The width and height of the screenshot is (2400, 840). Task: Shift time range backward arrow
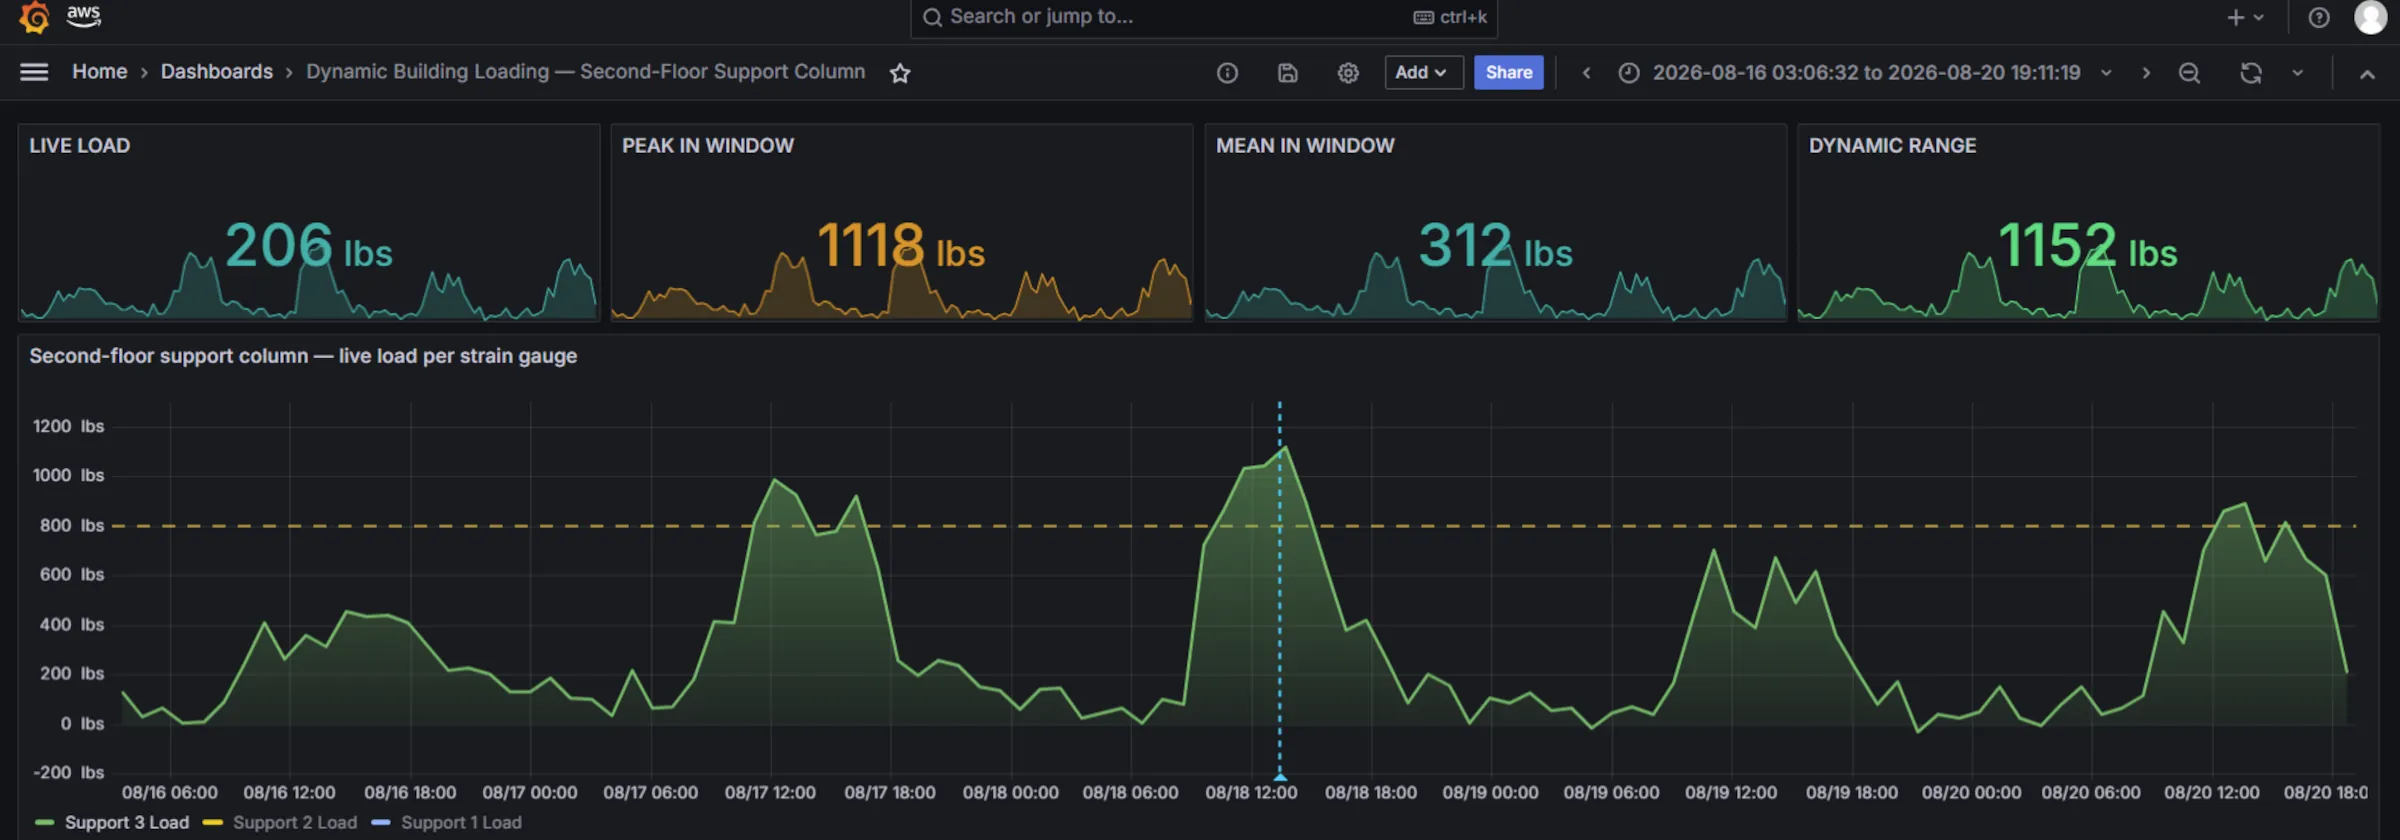[x=1586, y=73]
